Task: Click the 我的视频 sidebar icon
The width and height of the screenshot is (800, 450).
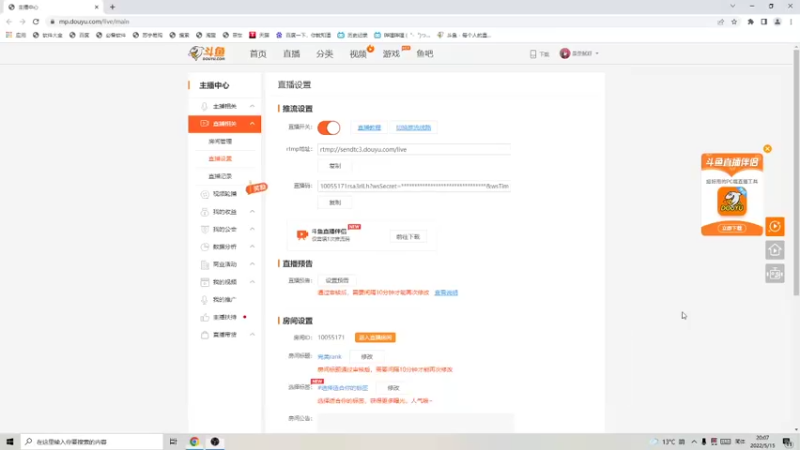Action: pos(205,282)
